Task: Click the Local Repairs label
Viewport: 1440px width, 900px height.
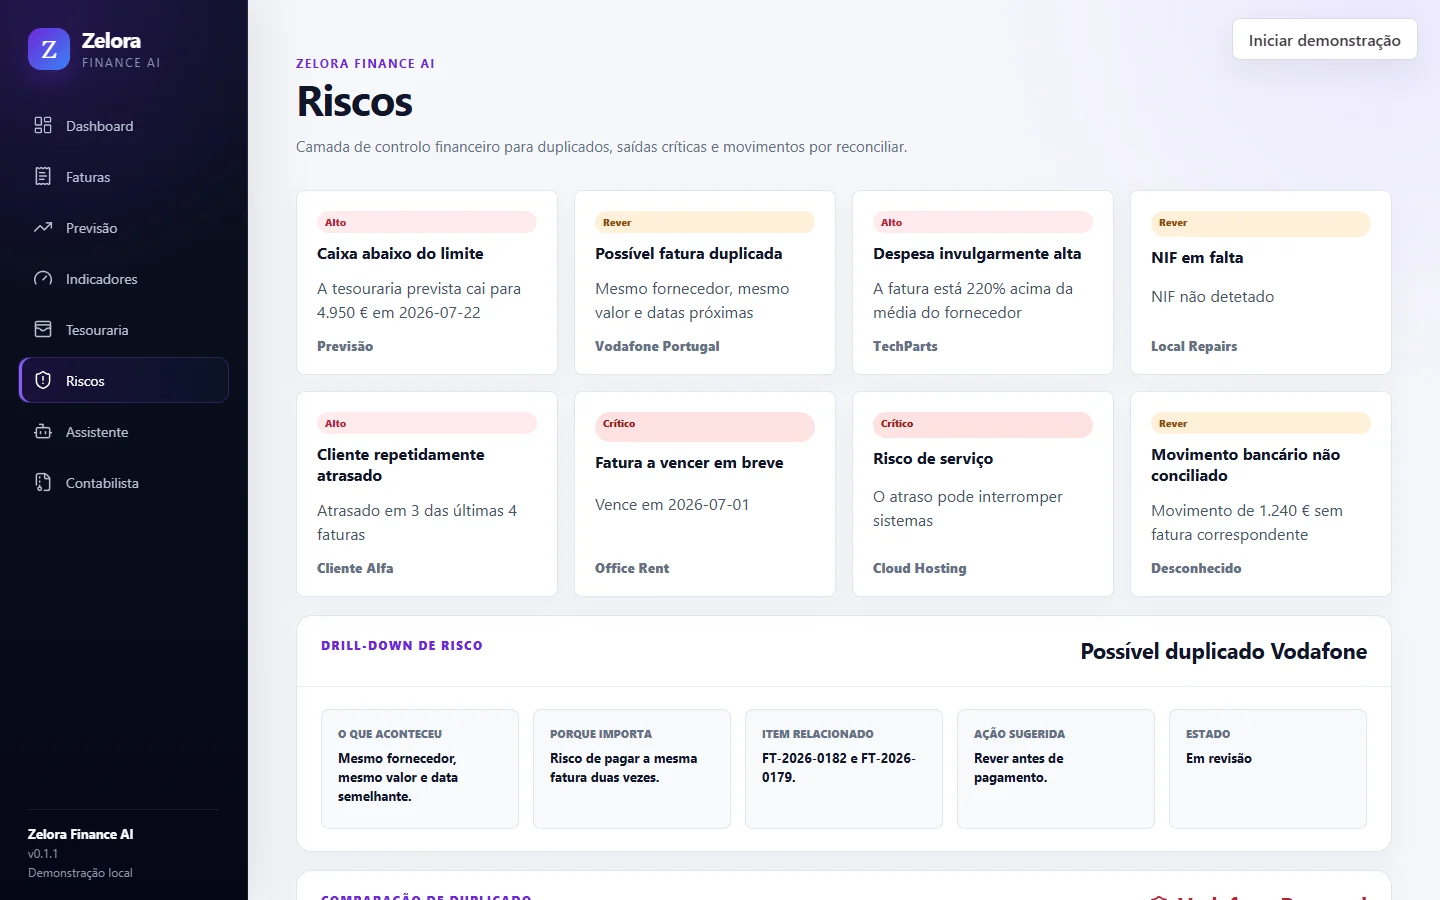Action: click(1194, 346)
